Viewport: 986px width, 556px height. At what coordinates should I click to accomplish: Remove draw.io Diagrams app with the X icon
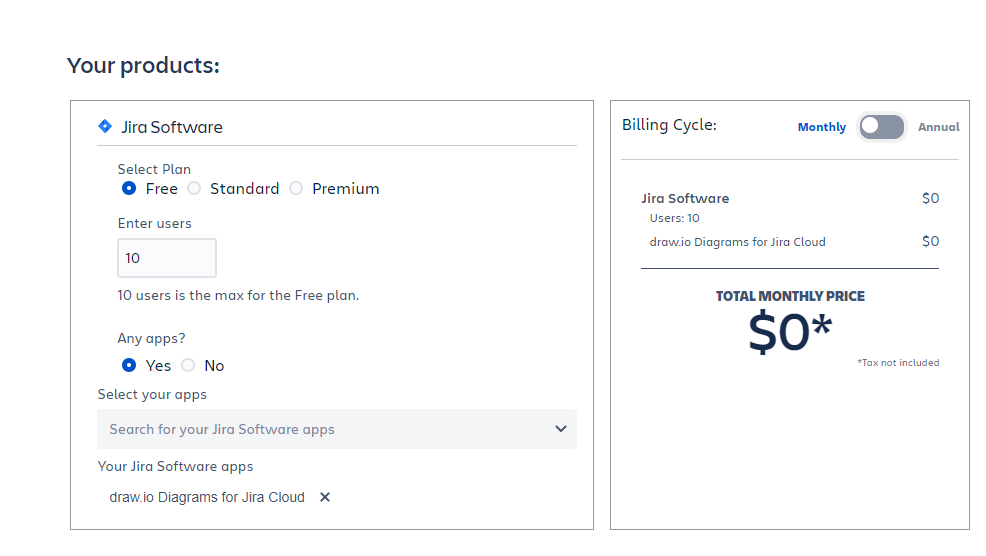325,497
